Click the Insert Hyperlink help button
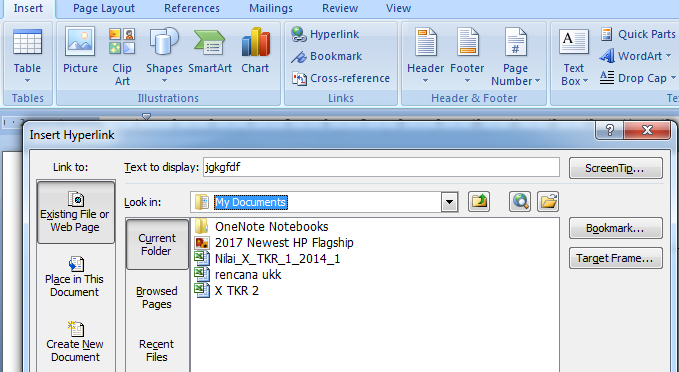Screen dimensions: 679x372 610,130
